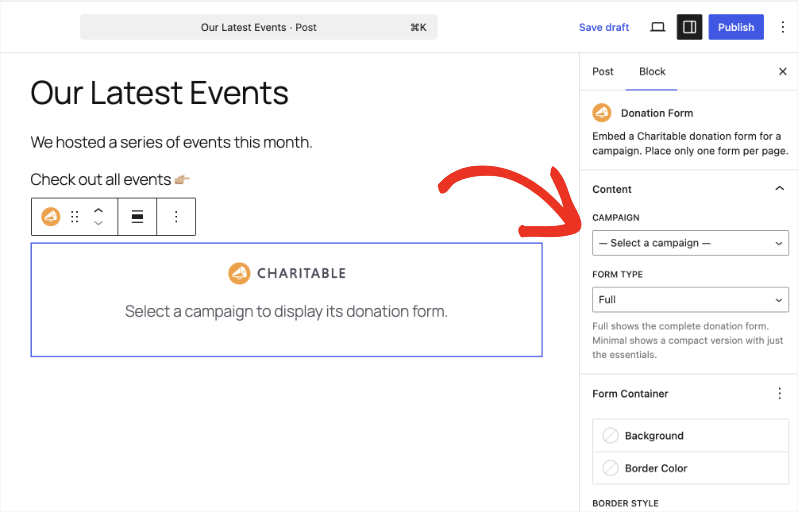Open the Background color setting
Viewport: 798px width, 512px height.
coord(690,436)
